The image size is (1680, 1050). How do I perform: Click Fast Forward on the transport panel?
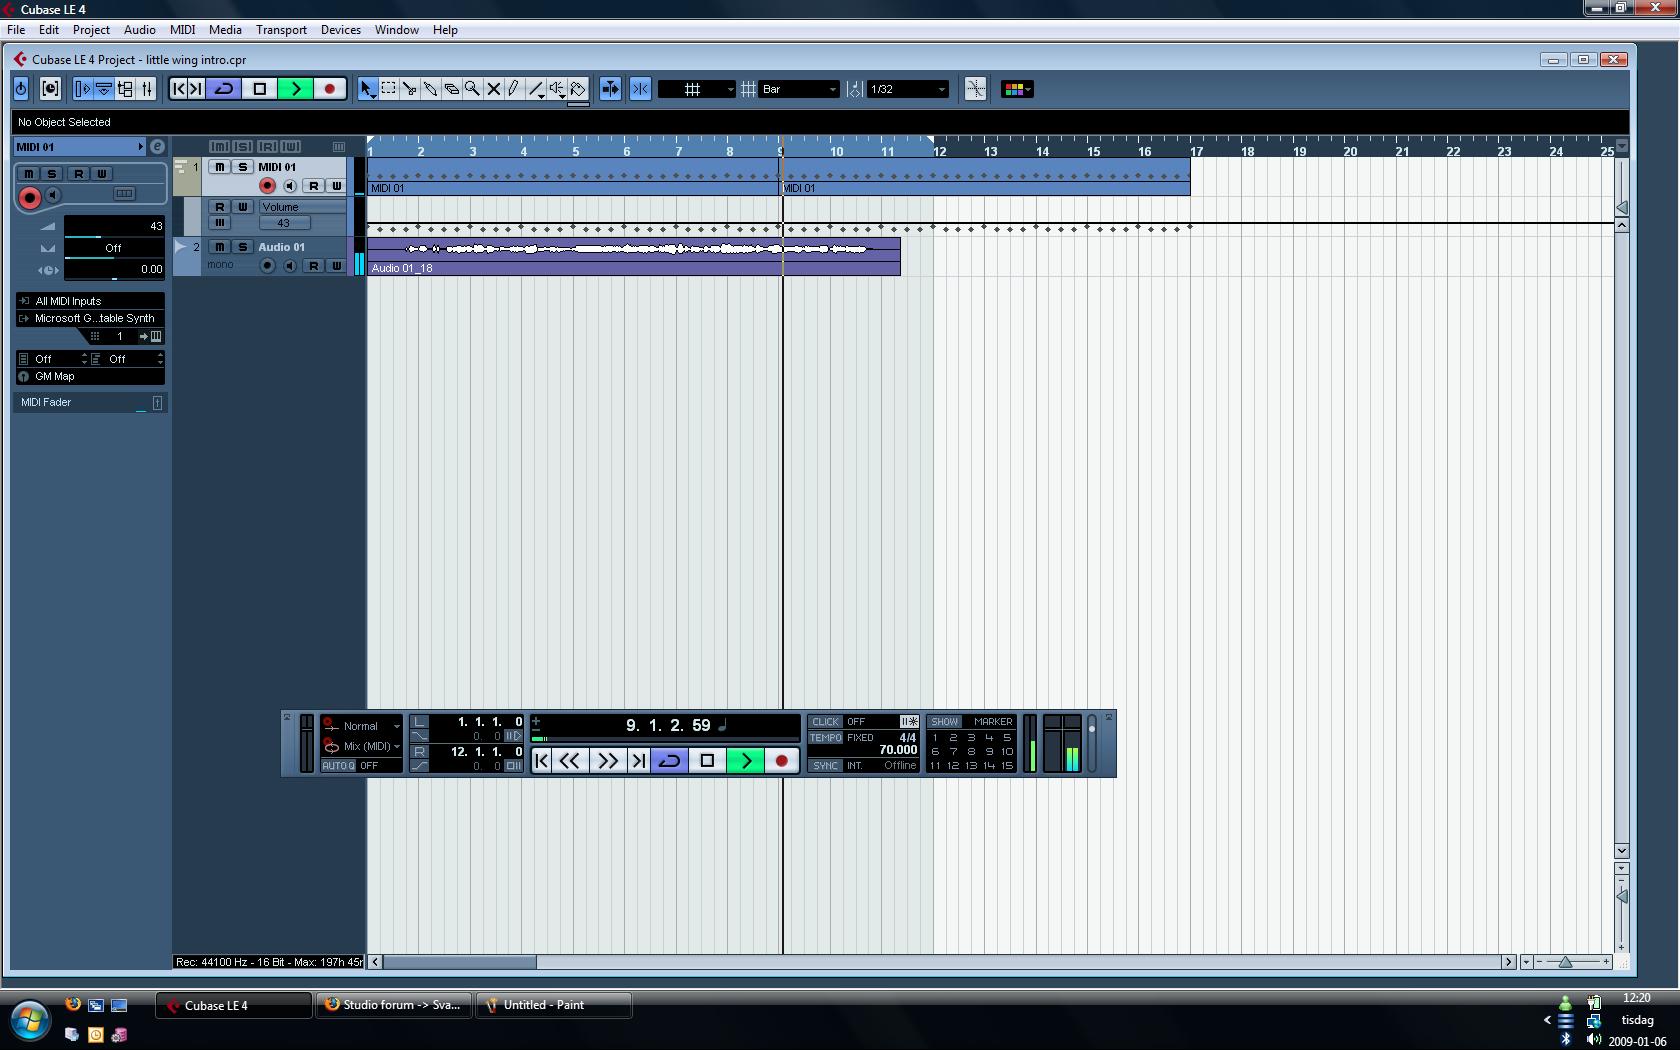(x=607, y=761)
